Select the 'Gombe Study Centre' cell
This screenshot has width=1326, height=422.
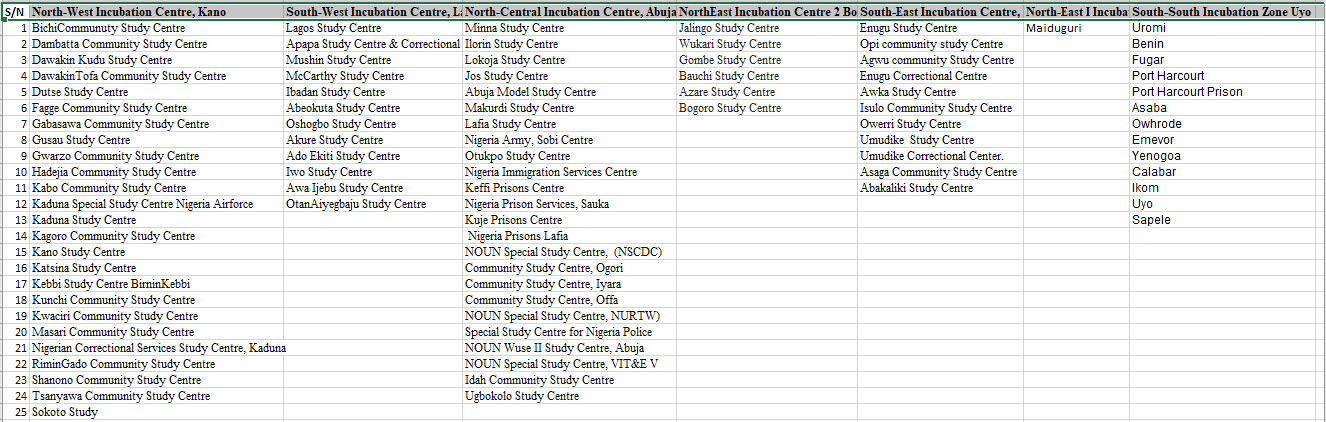coord(767,60)
